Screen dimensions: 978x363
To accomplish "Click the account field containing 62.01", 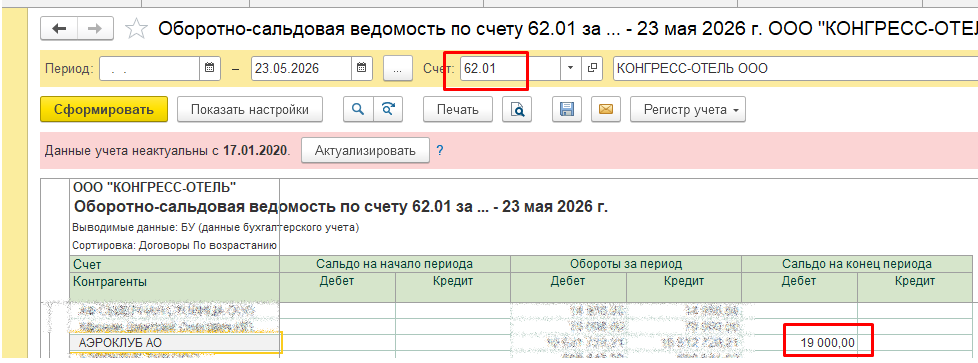I will coord(510,69).
